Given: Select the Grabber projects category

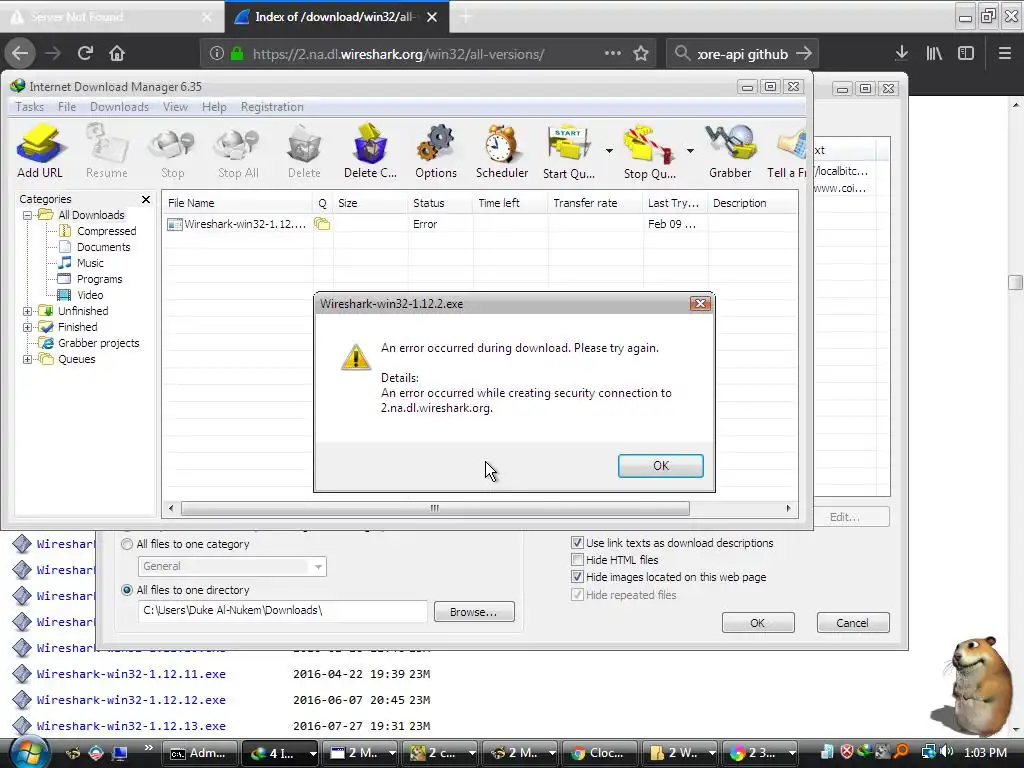Looking at the screenshot, I should point(99,343).
